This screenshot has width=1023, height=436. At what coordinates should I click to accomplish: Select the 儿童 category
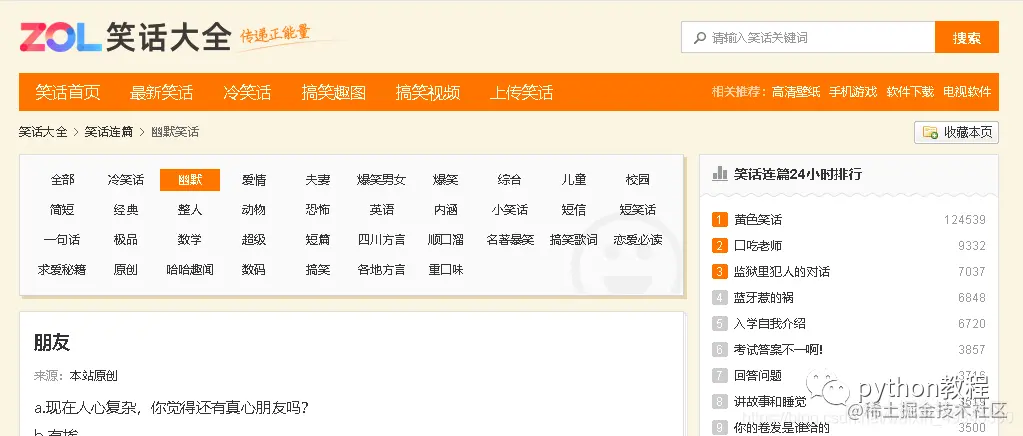[x=574, y=179]
